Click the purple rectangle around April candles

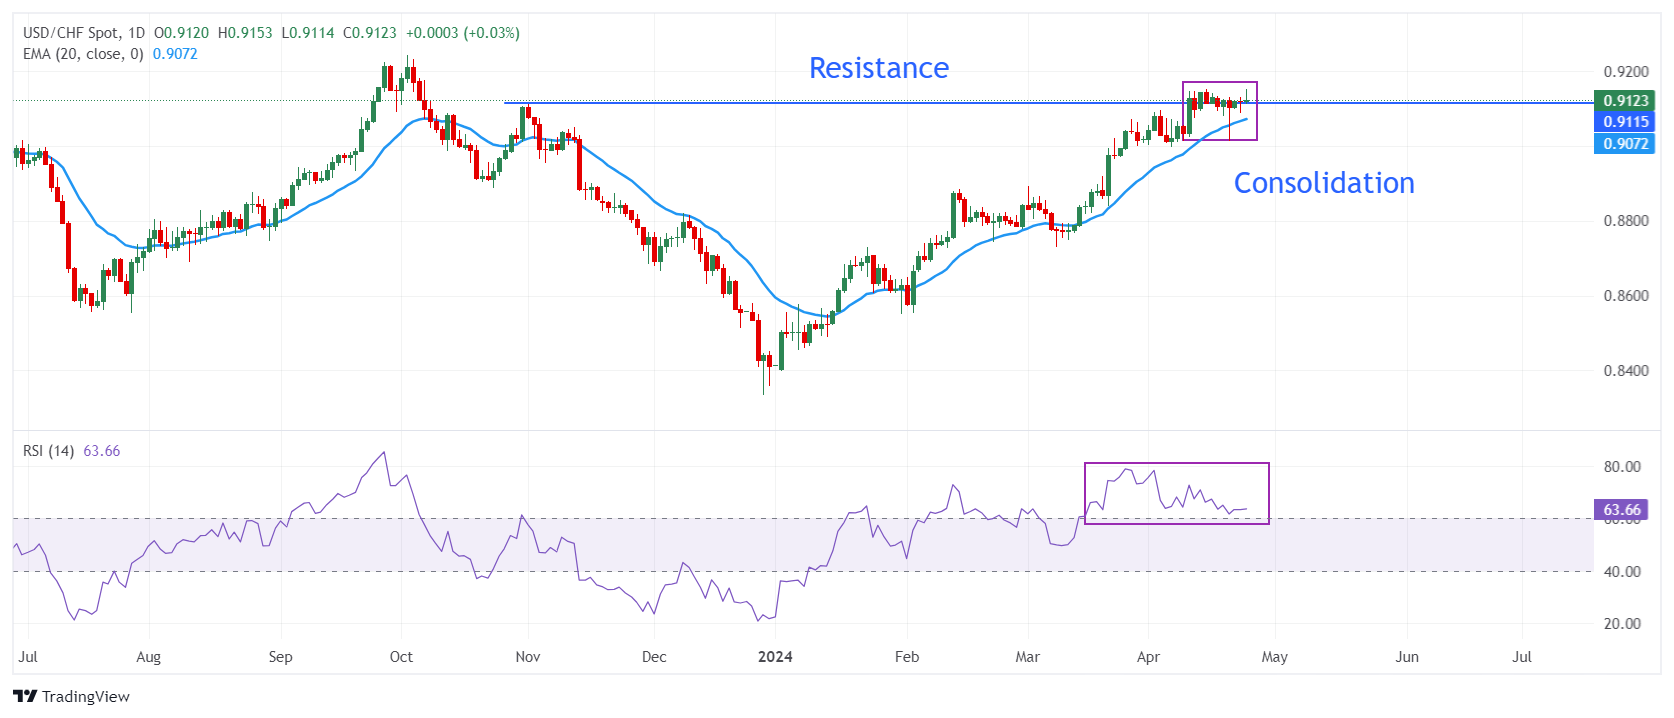coord(1220,83)
